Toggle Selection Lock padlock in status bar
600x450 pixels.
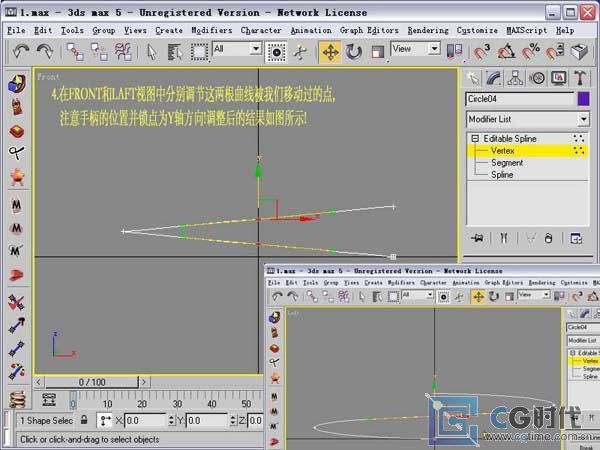click(x=84, y=420)
